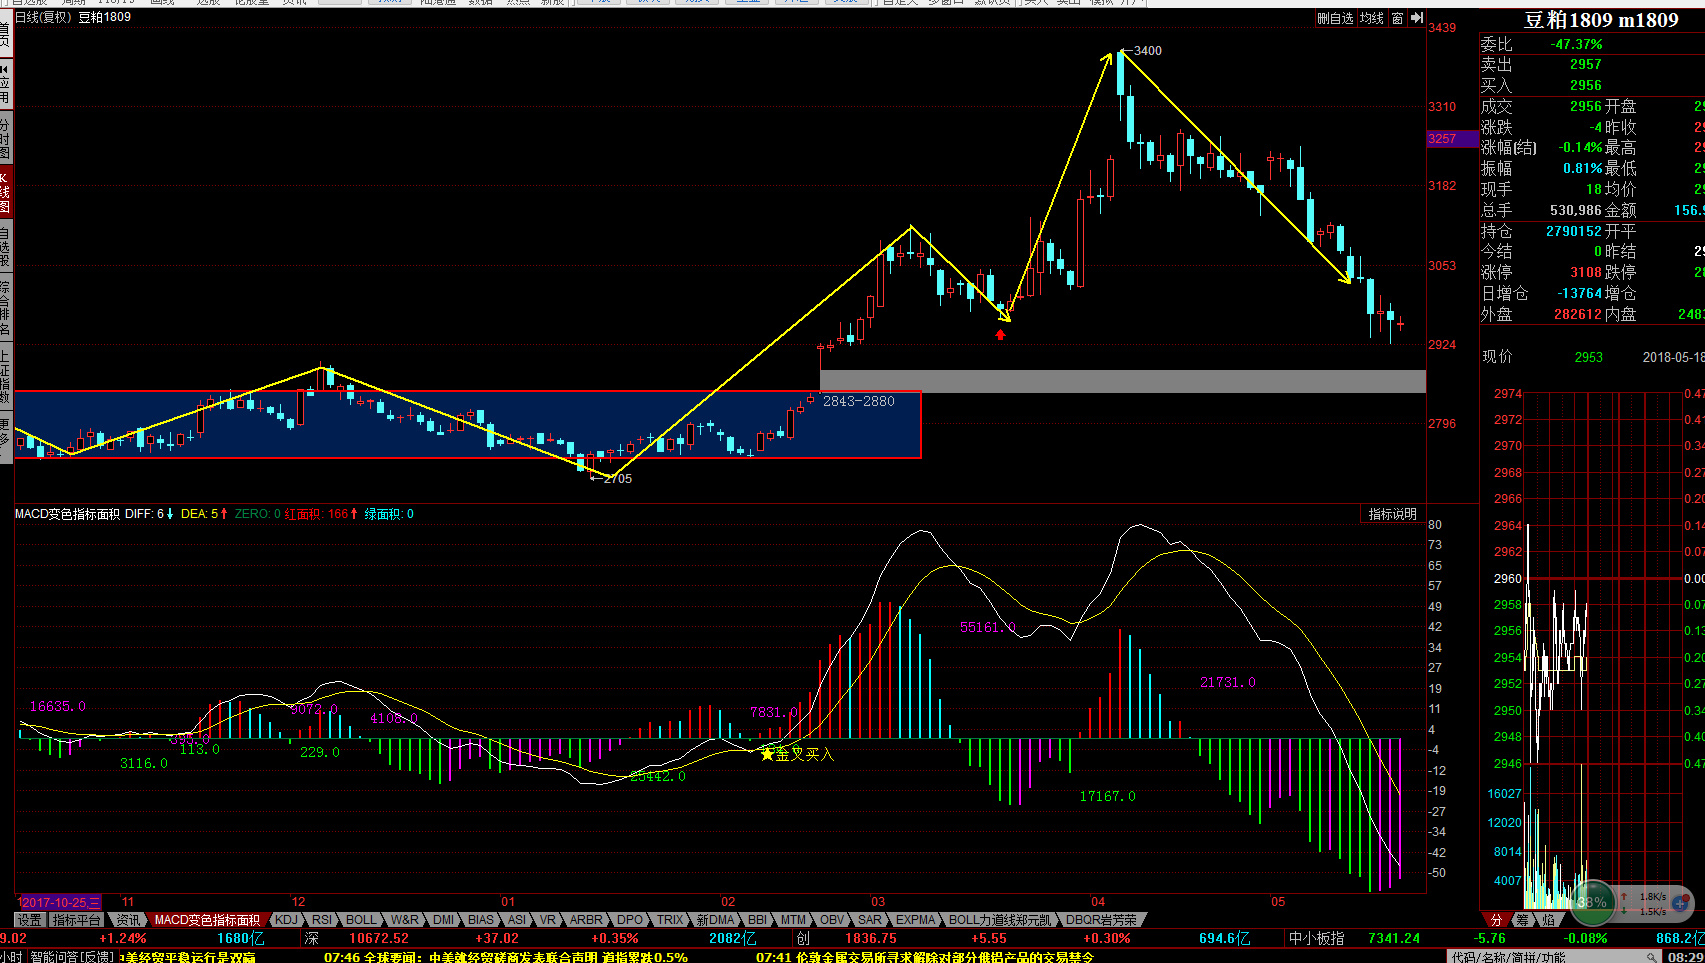1705x963 pixels.
Task: Click the 卖出 price 2957
Action: [x=1585, y=65]
